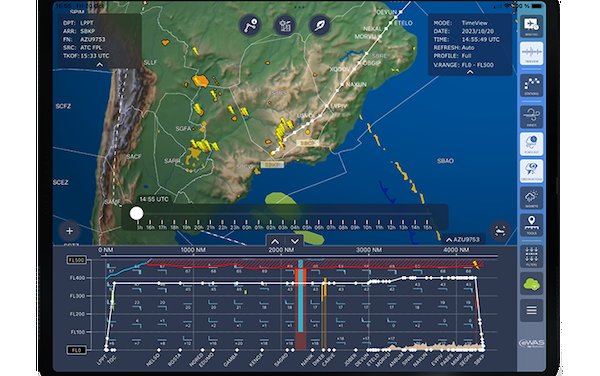
Task: Collapse the mode info panel chevron
Action: [x=470, y=72]
